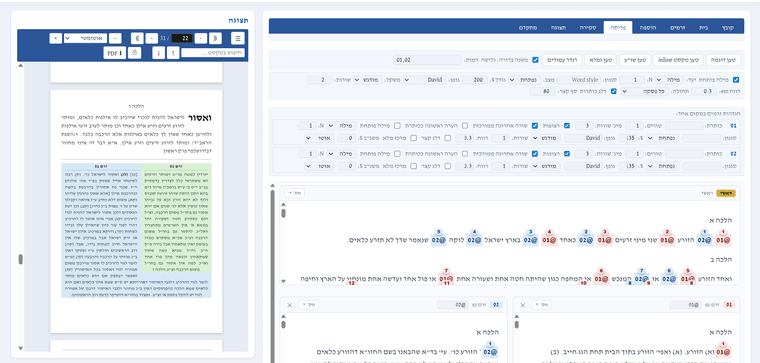Switch to the סקירה tab
Image resolution: width=760 pixels, height=363 pixels.
[x=589, y=28]
